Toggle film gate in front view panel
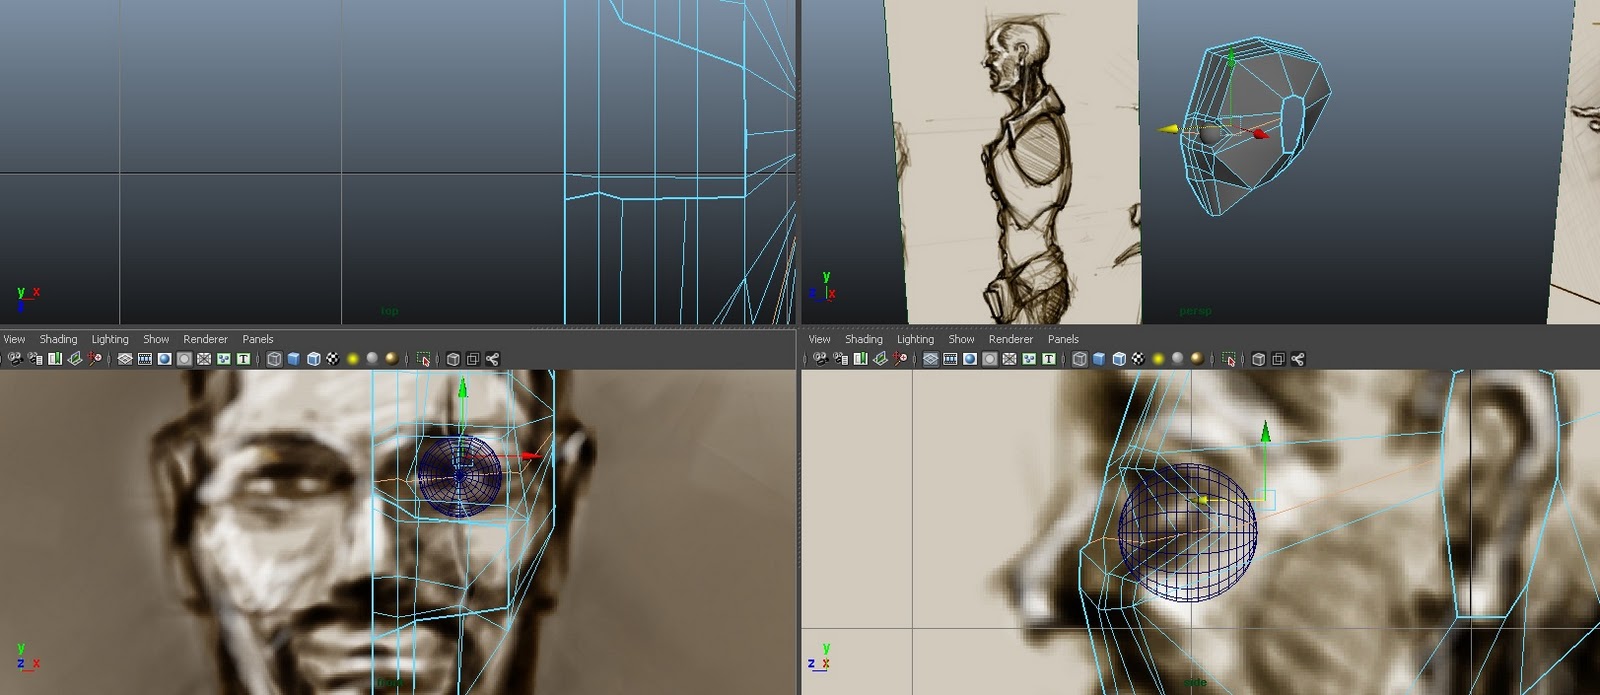The height and width of the screenshot is (695, 1600). (x=144, y=359)
